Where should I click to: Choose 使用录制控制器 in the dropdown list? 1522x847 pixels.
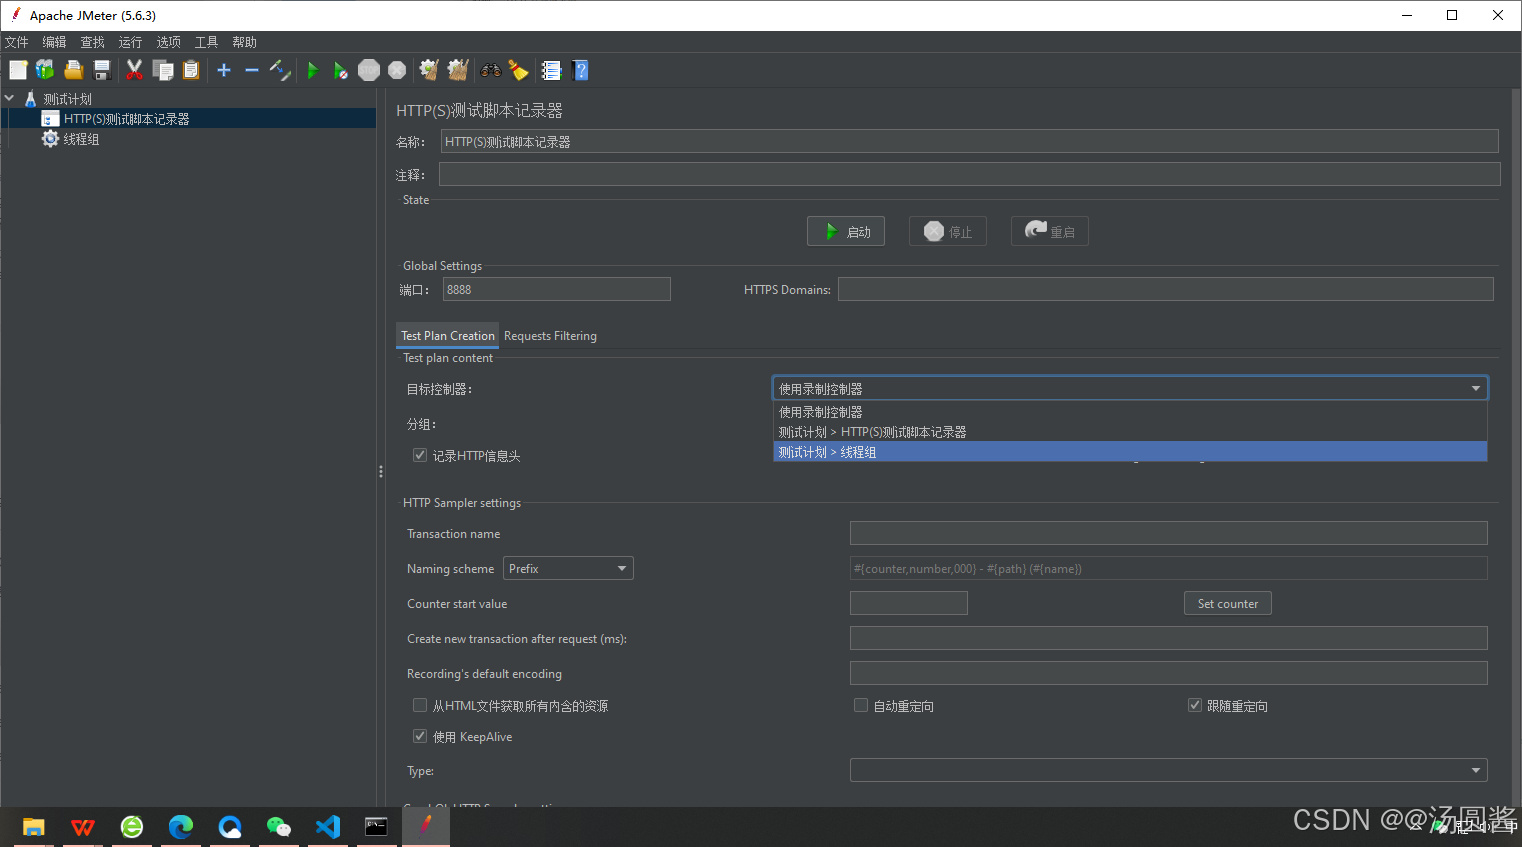coord(1130,412)
